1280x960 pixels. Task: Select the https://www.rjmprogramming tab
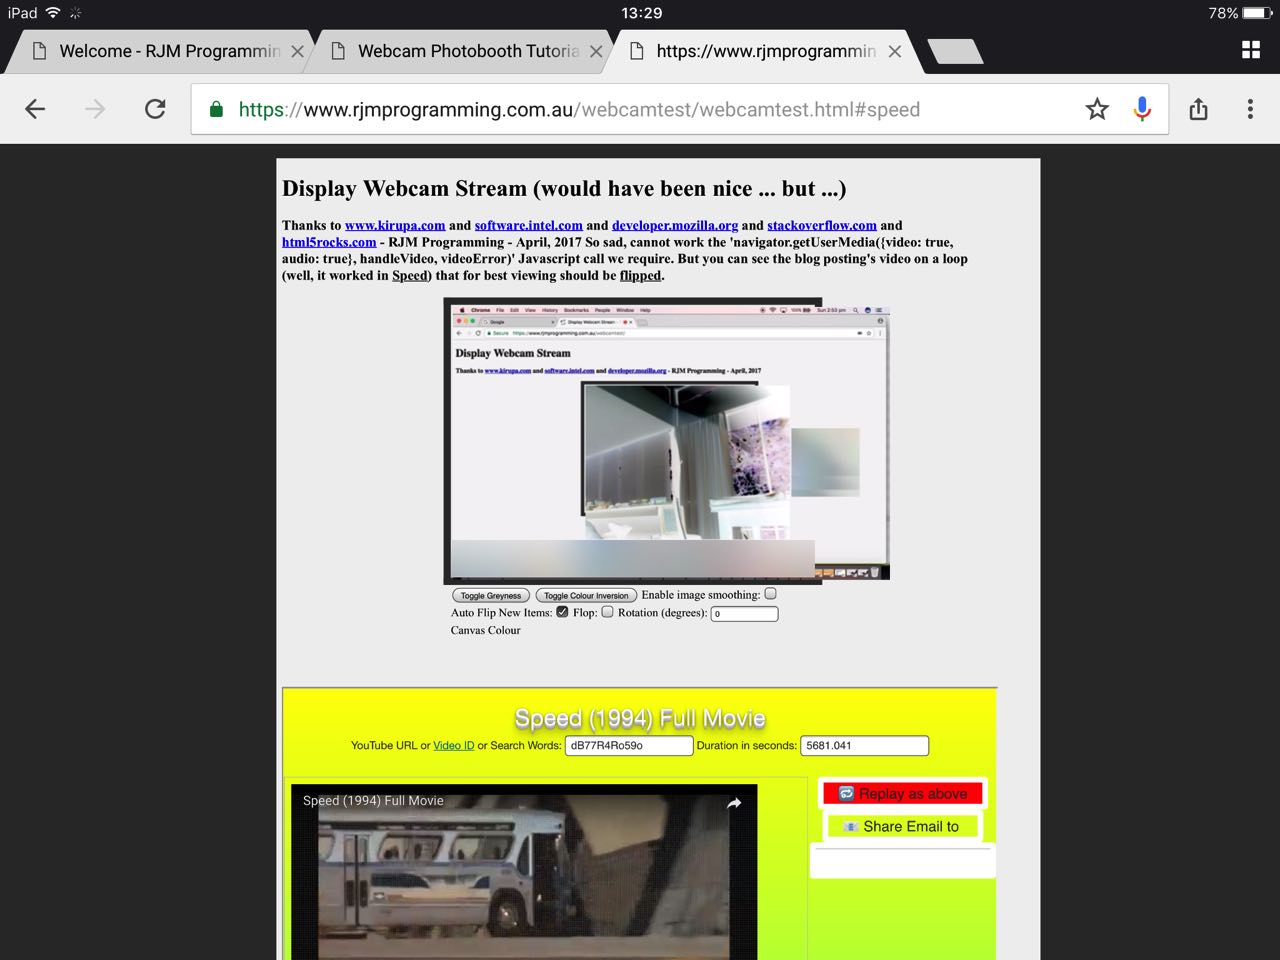[x=760, y=51]
